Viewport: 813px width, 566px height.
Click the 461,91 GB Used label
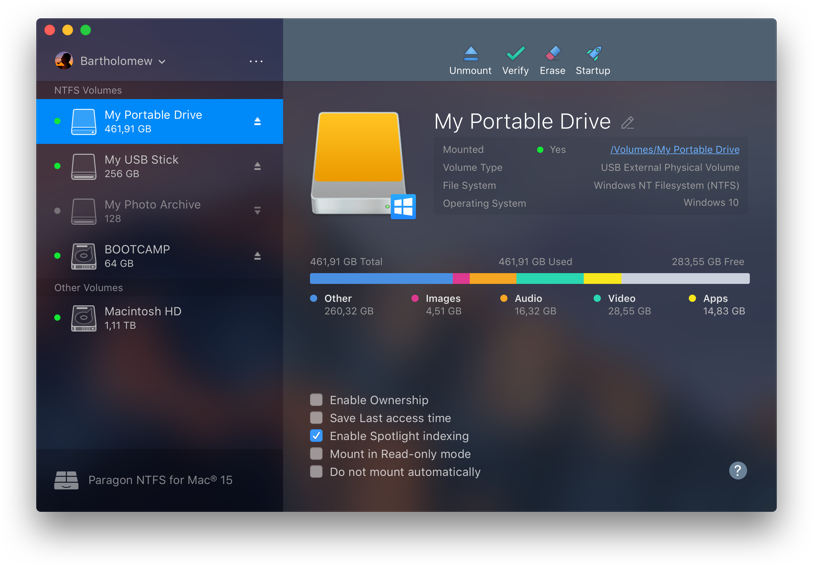(535, 262)
